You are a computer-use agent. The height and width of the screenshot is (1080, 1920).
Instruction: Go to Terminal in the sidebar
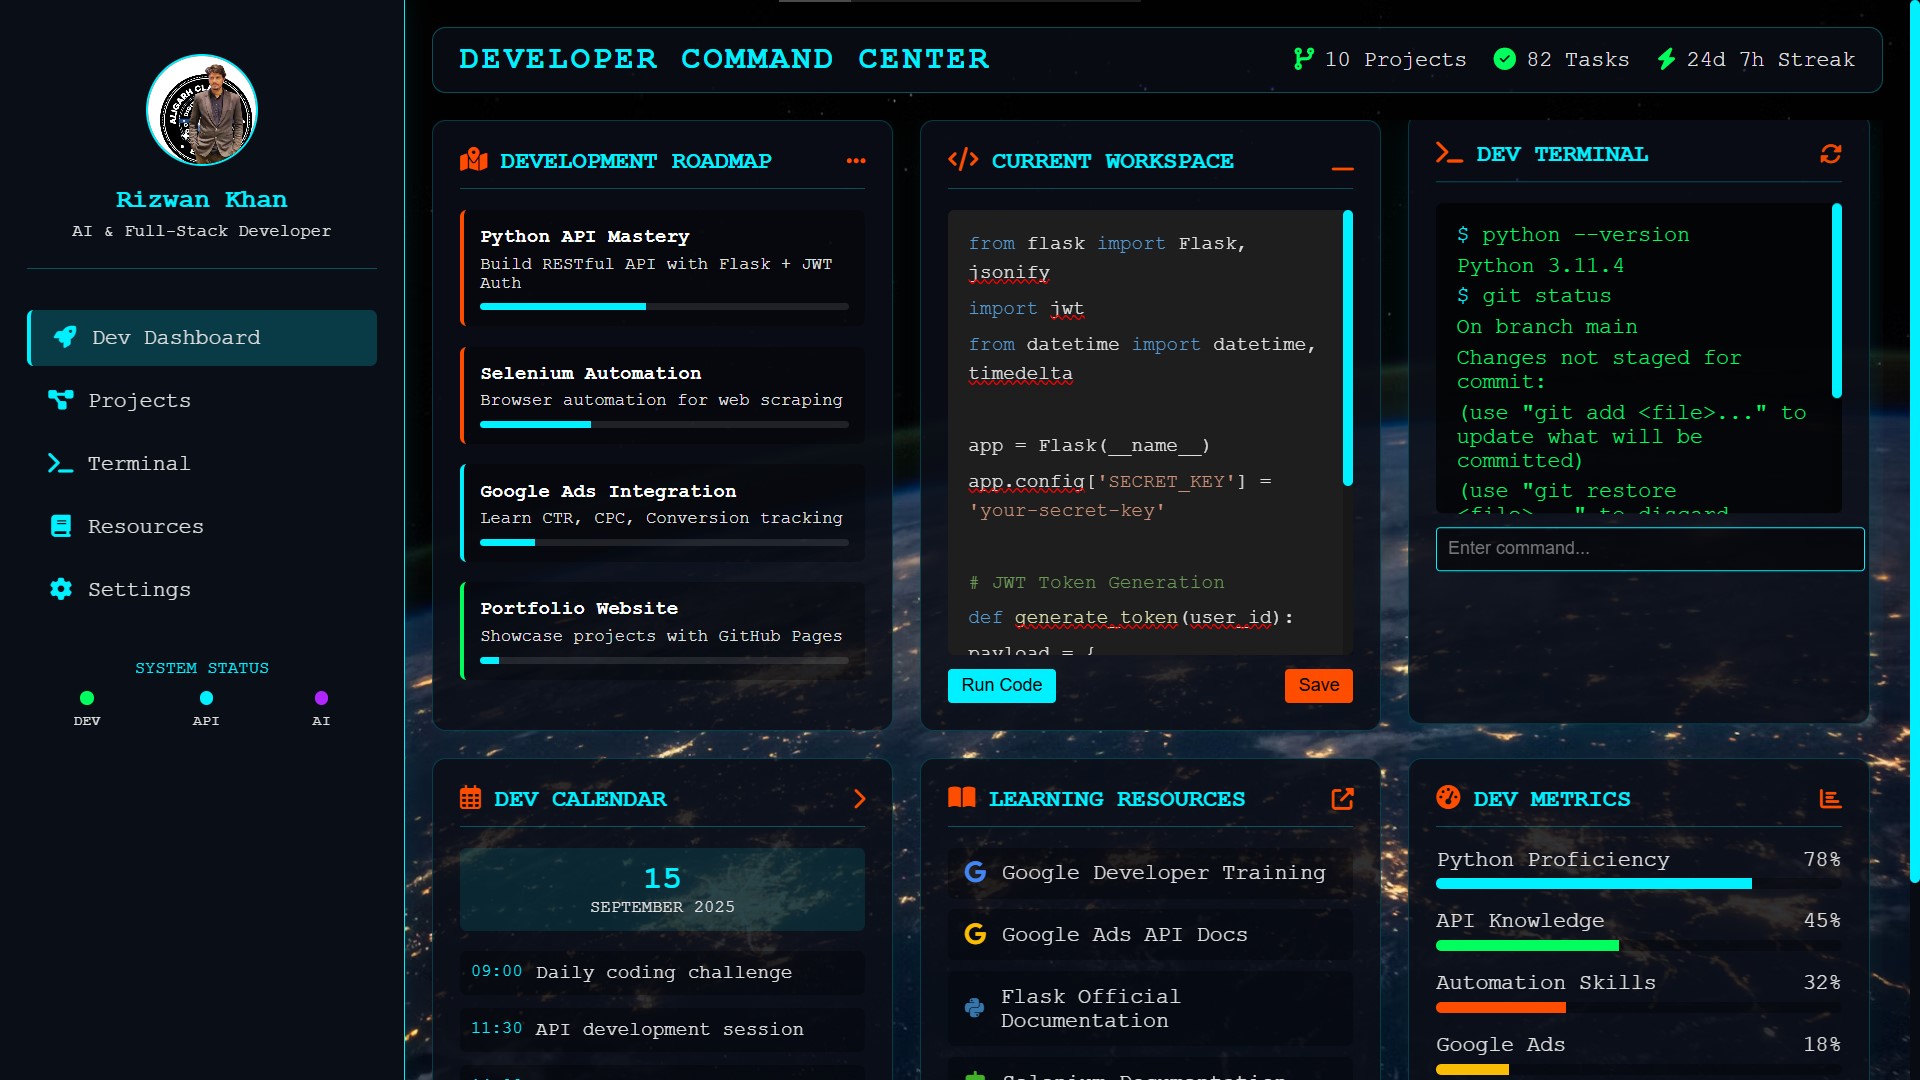point(138,463)
